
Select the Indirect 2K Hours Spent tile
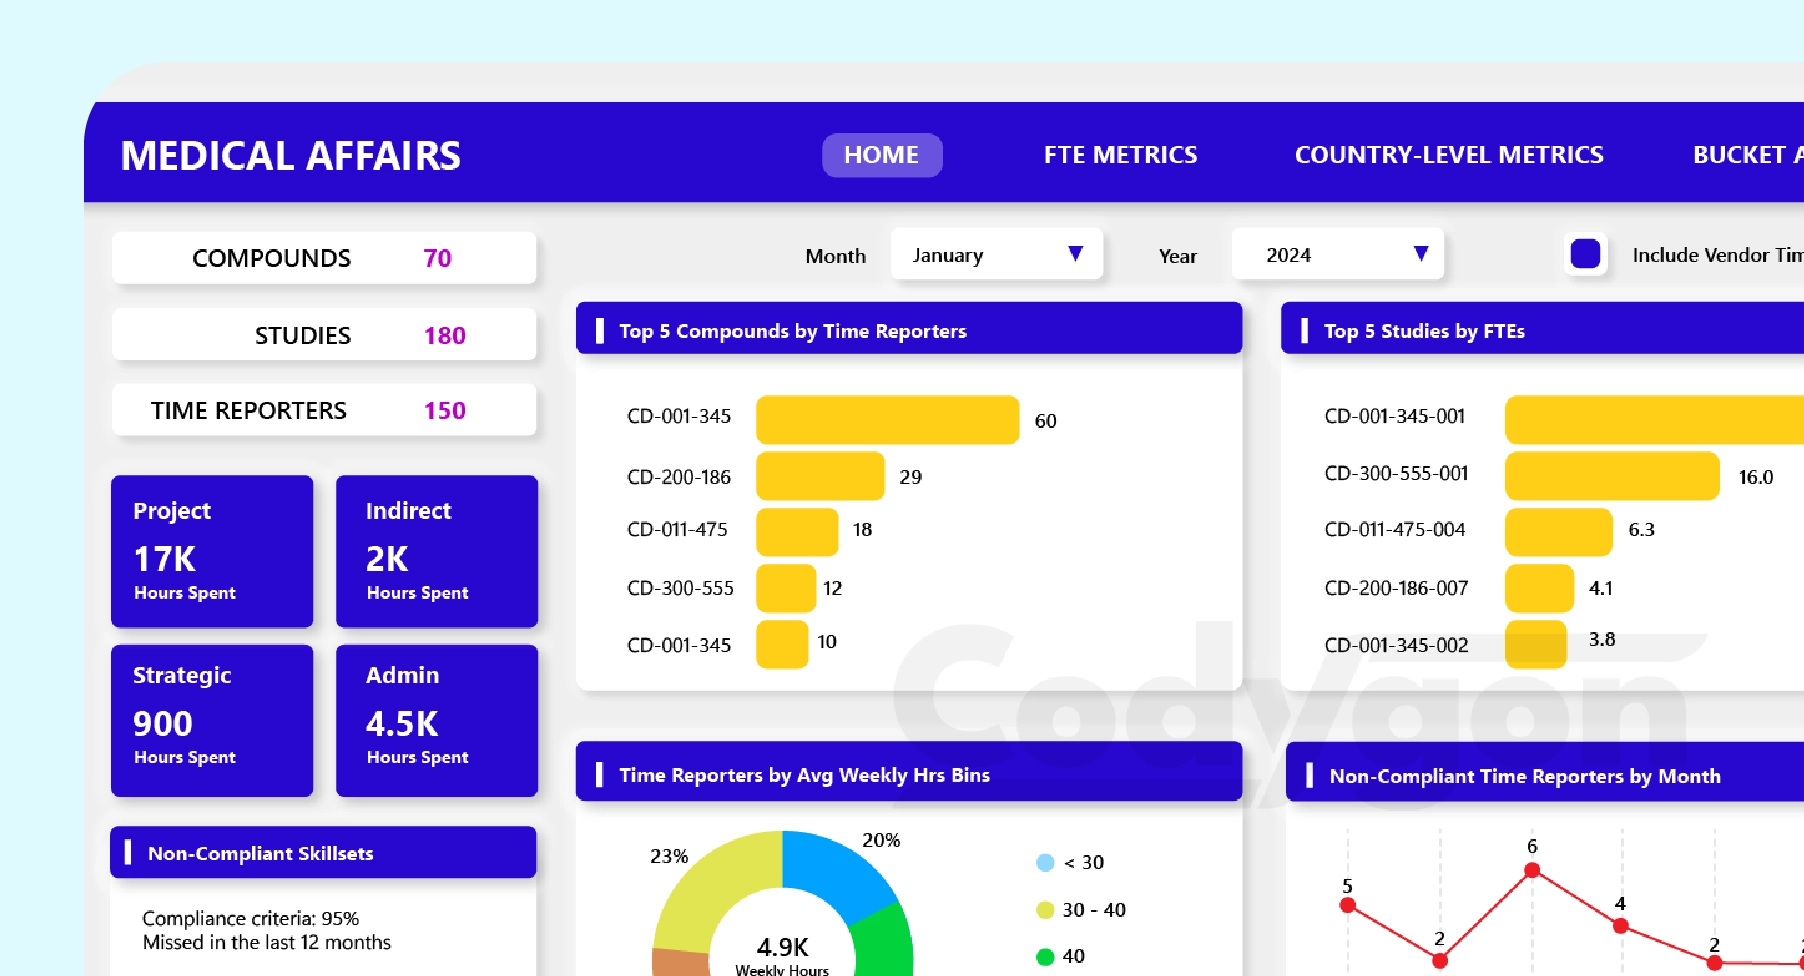click(437, 551)
